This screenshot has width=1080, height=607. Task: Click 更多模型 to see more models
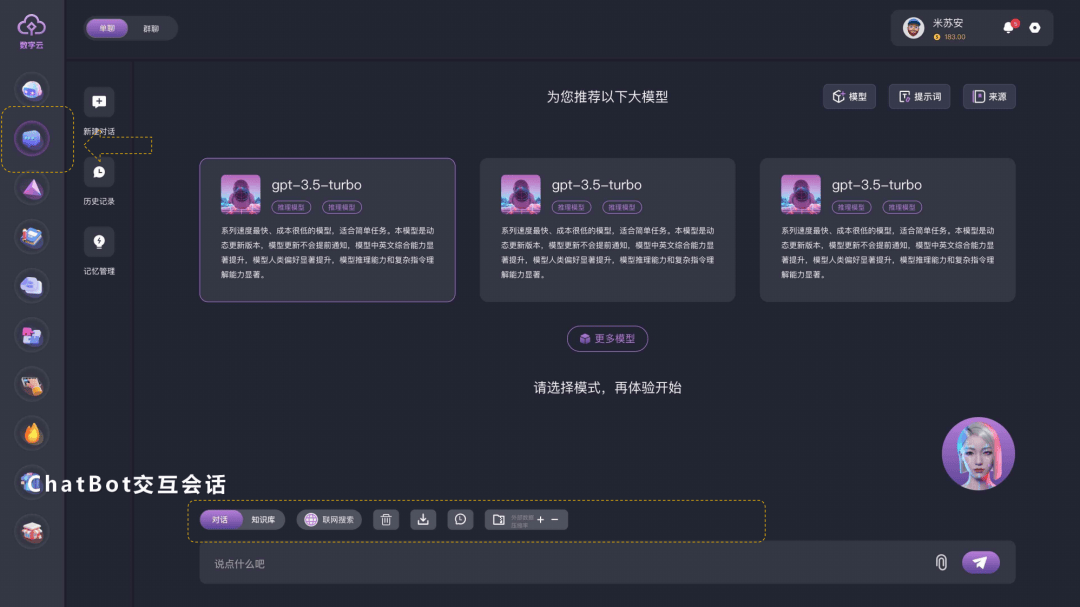(x=608, y=338)
